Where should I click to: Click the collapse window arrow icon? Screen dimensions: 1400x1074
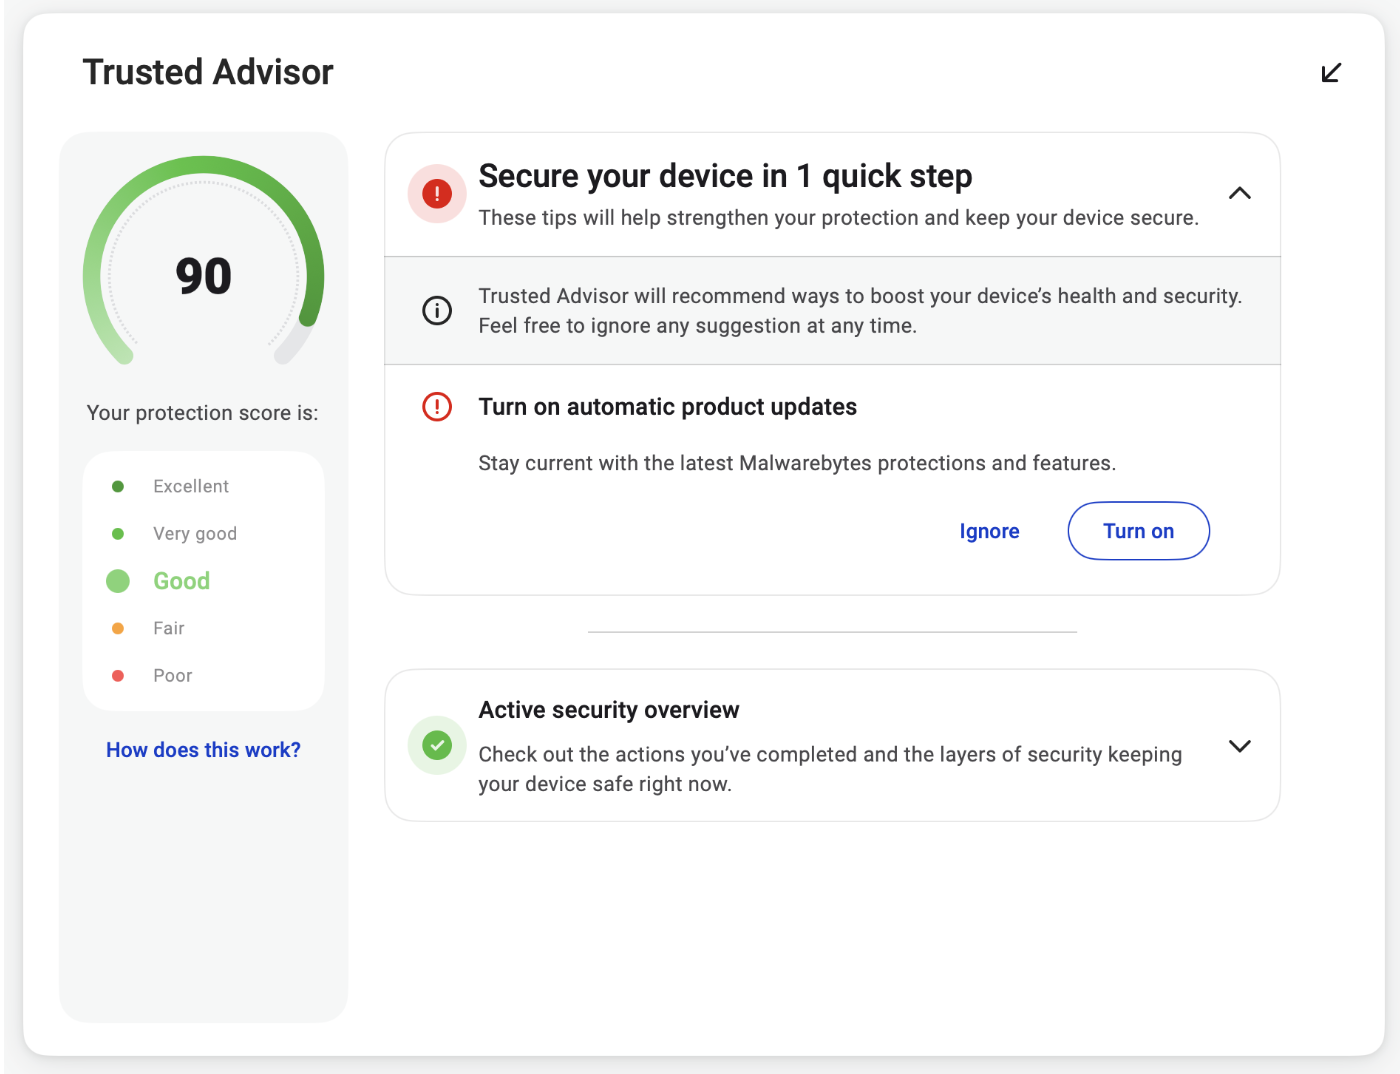[x=1331, y=73]
